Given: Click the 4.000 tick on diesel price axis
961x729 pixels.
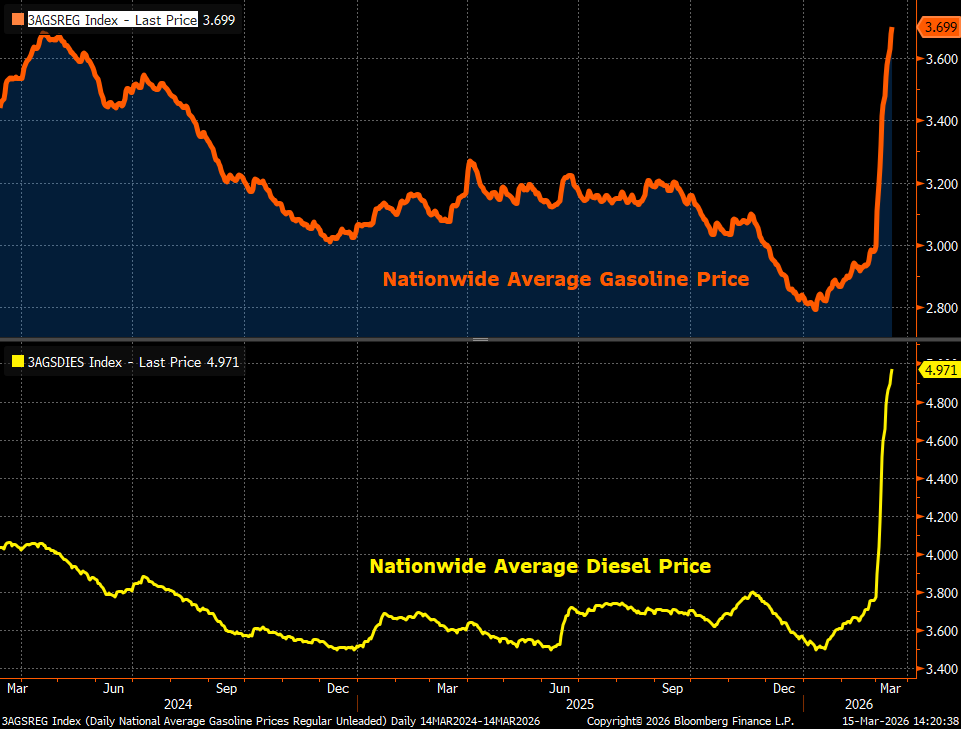Looking at the screenshot, I should pos(941,555).
